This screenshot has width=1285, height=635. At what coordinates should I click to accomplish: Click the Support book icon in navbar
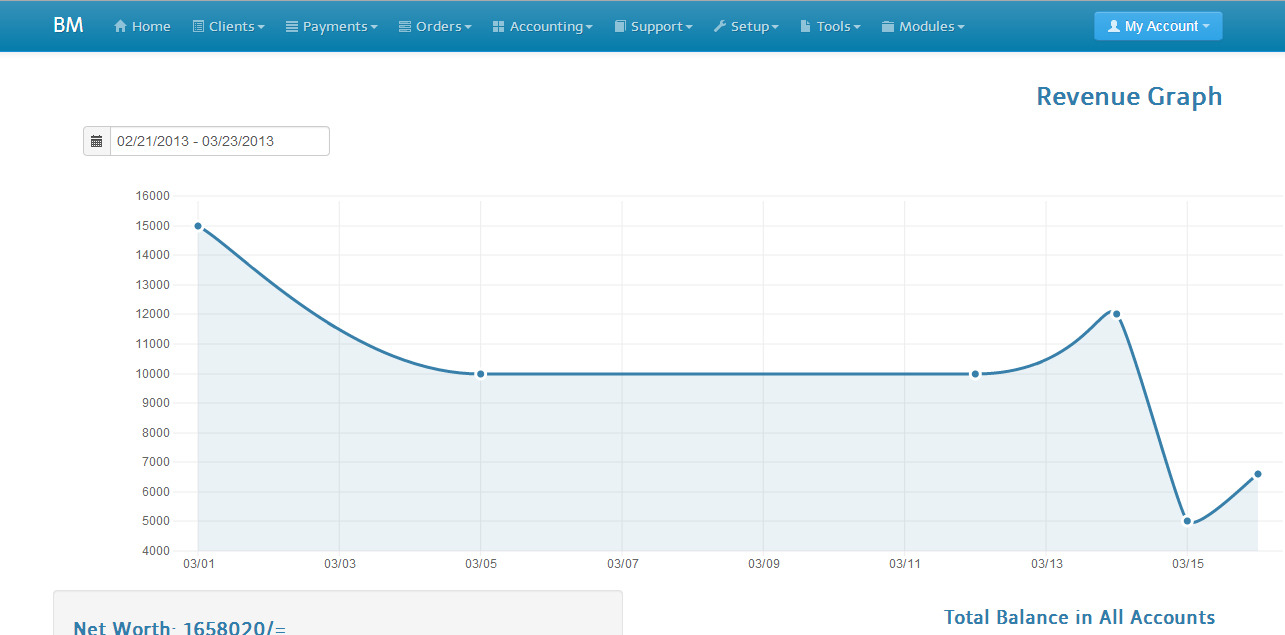620,27
